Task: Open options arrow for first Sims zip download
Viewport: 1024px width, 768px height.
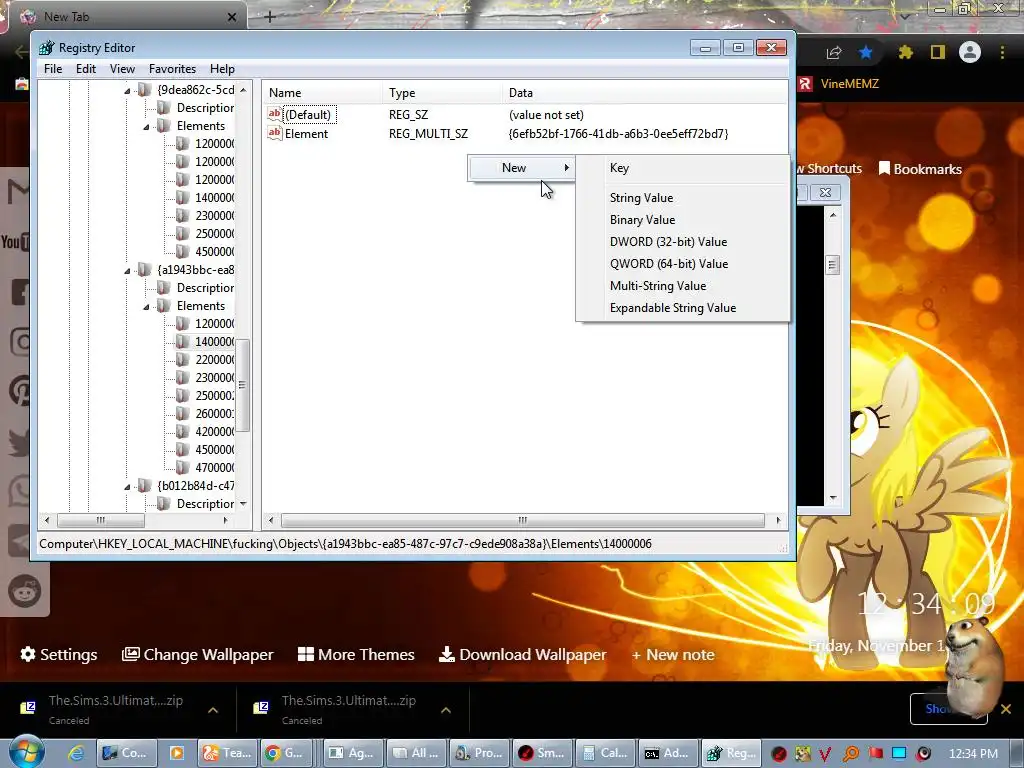Action: (213, 710)
